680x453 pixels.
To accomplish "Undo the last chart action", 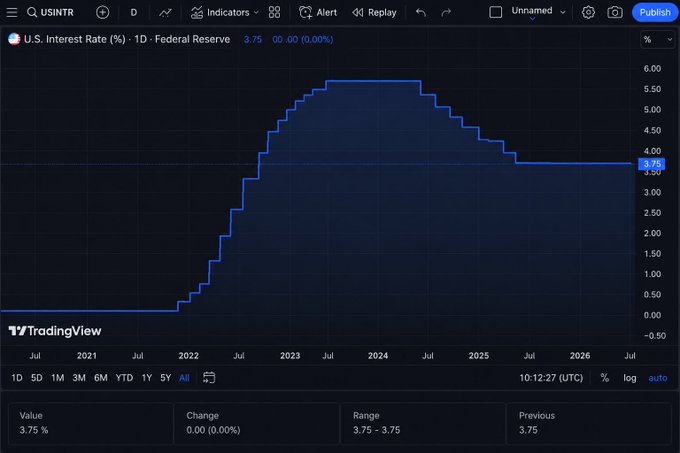I will (x=421, y=13).
